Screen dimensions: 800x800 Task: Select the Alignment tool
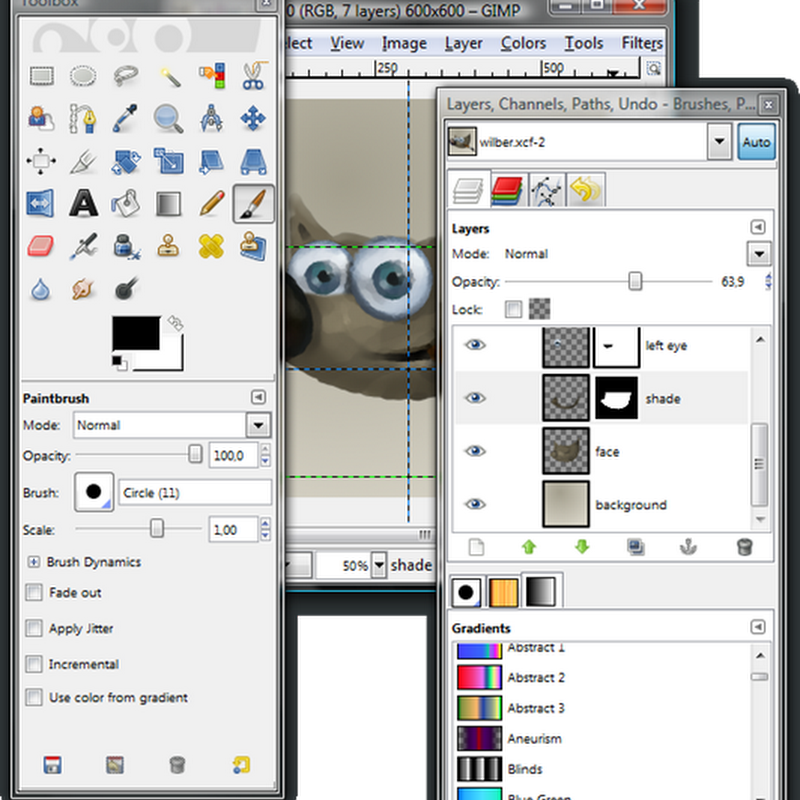[x=41, y=161]
